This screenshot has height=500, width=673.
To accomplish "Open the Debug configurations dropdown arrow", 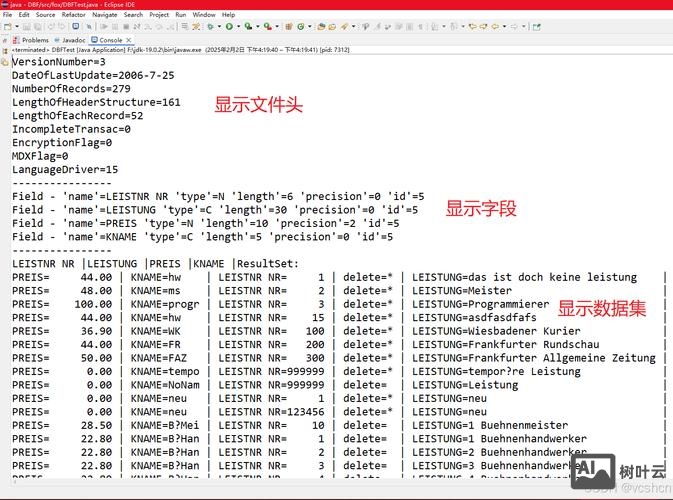I will (219, 27).
